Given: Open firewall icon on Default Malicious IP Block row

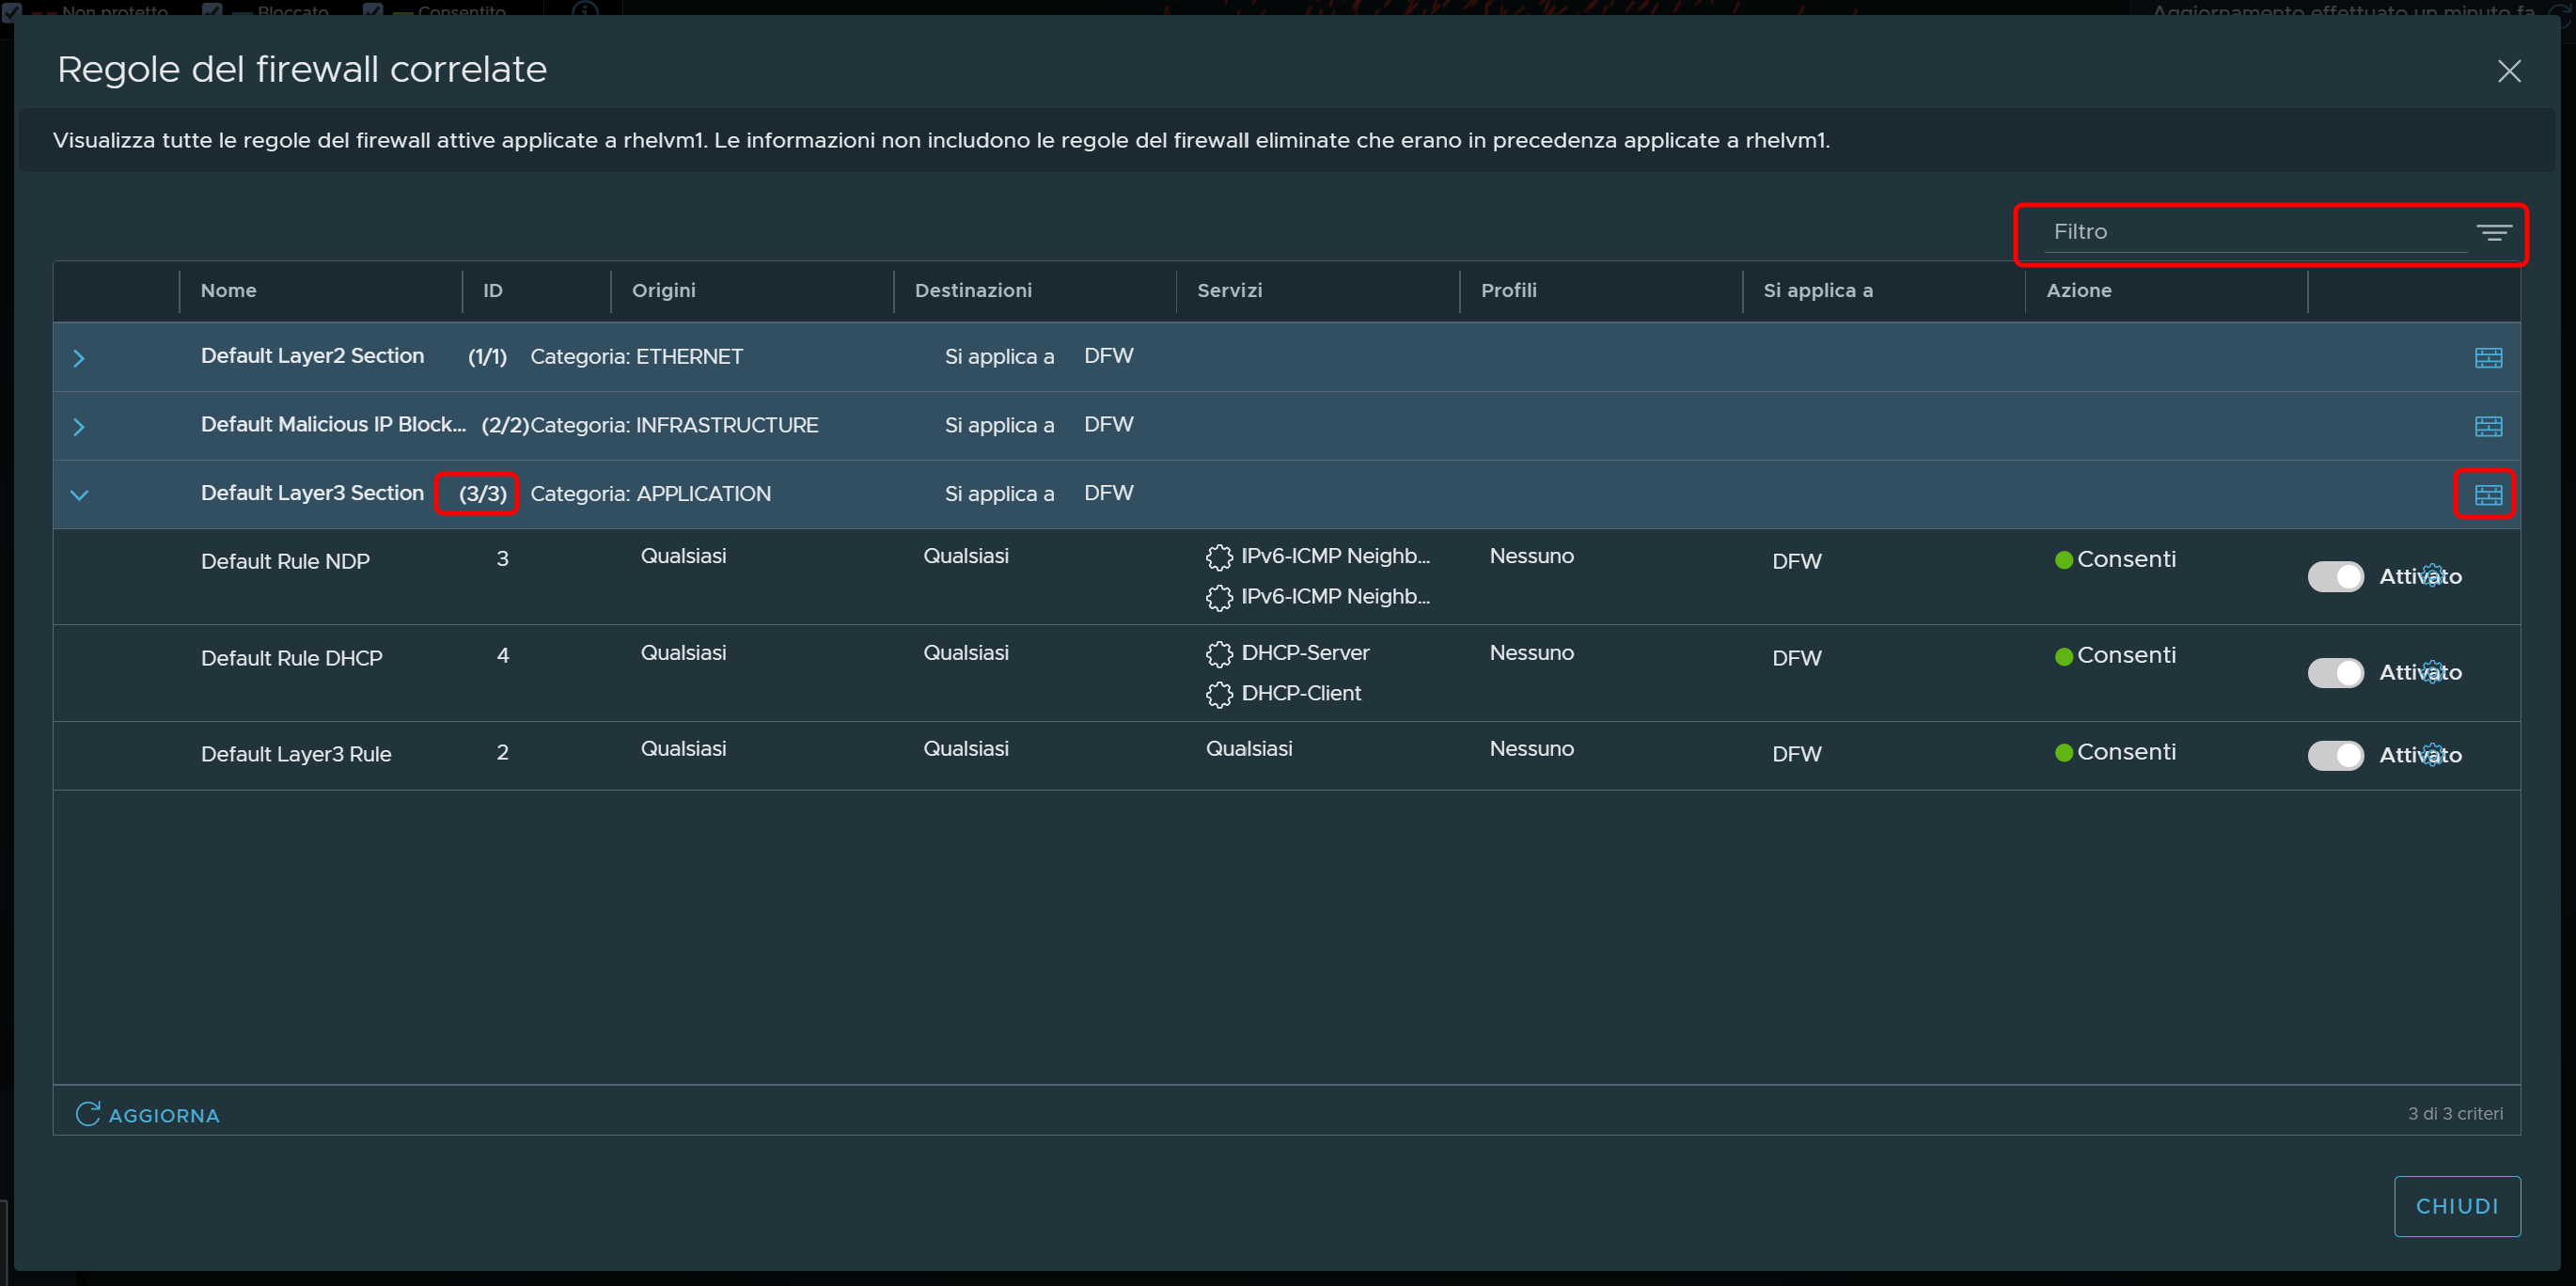Looking at the screenshot, I should point(2488,426).
